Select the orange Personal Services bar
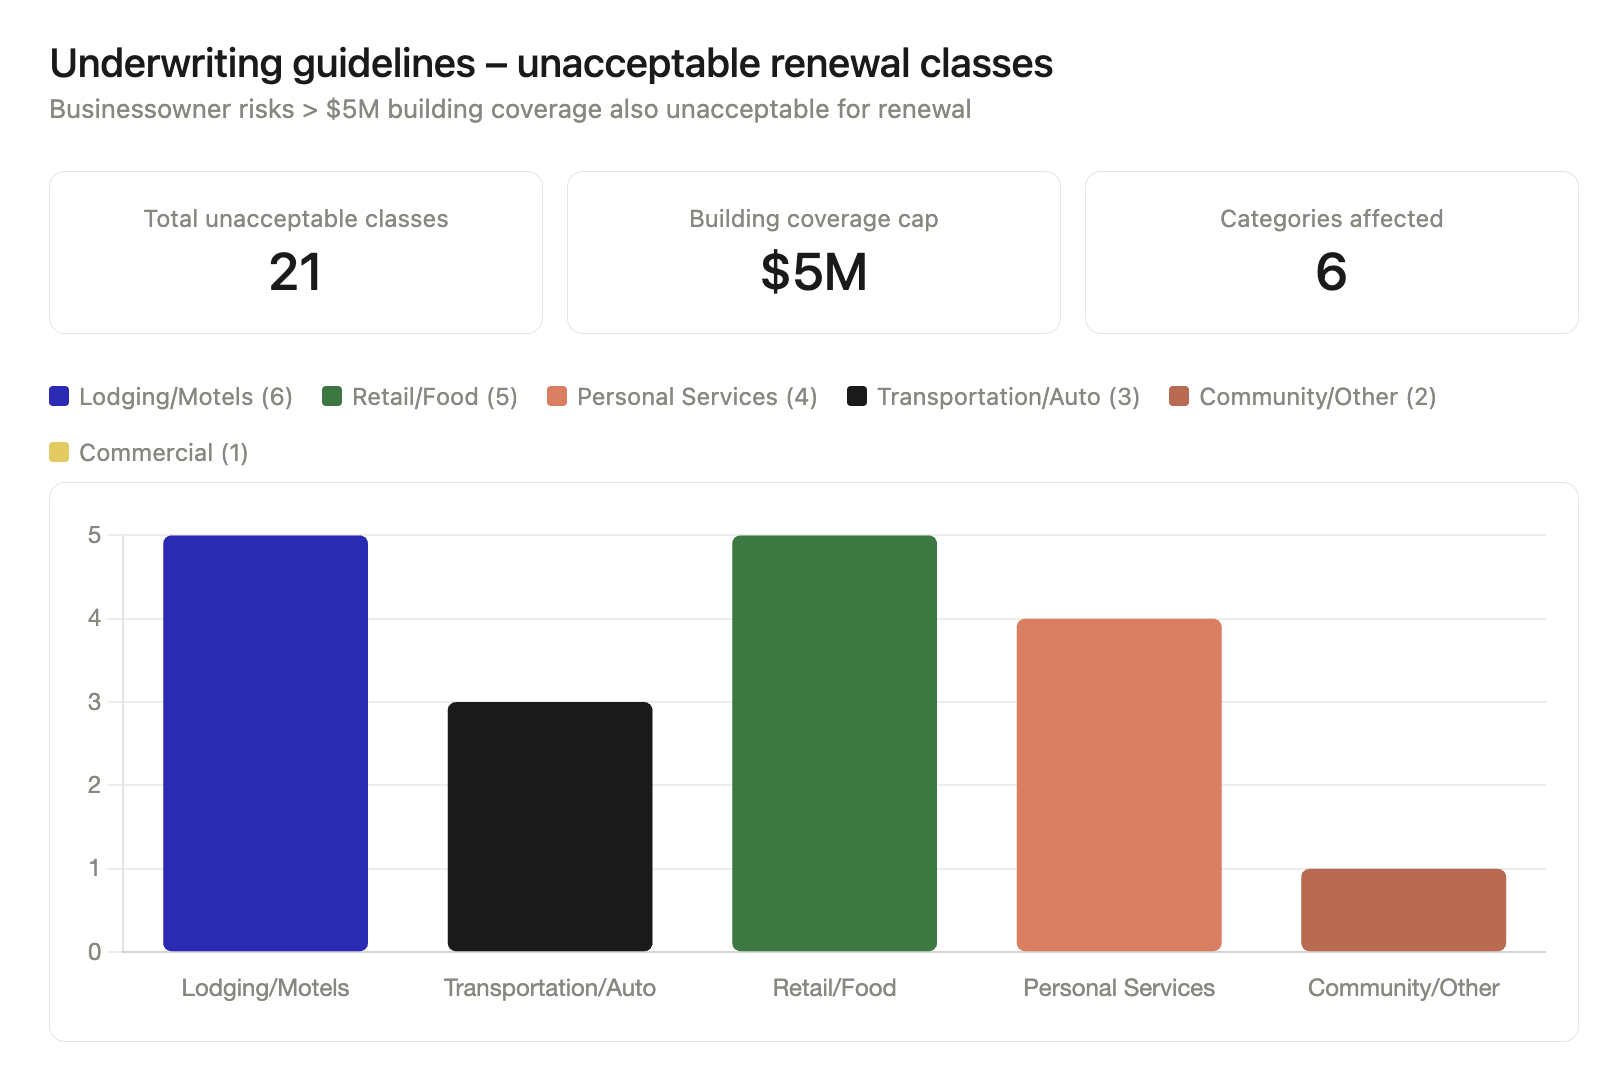 1119,785
